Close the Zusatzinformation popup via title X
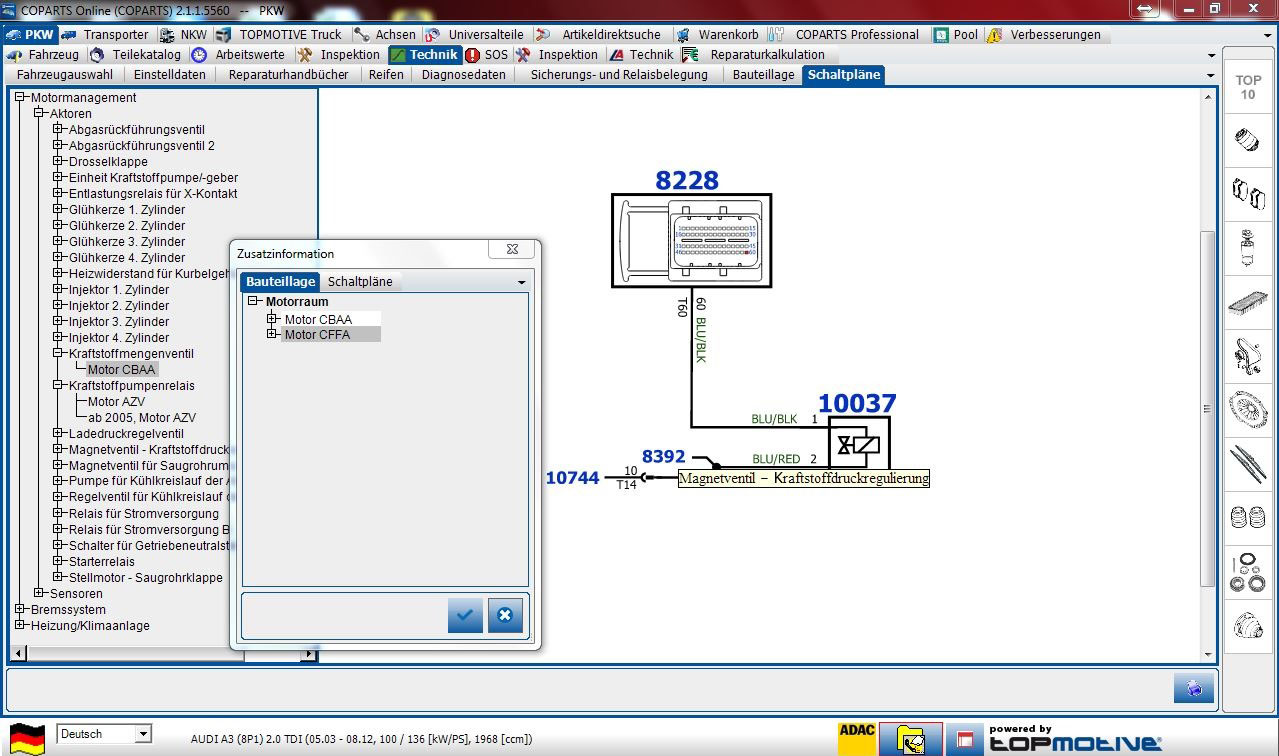The height and width of the screenshot is (756, 1279). coord(512,249)
